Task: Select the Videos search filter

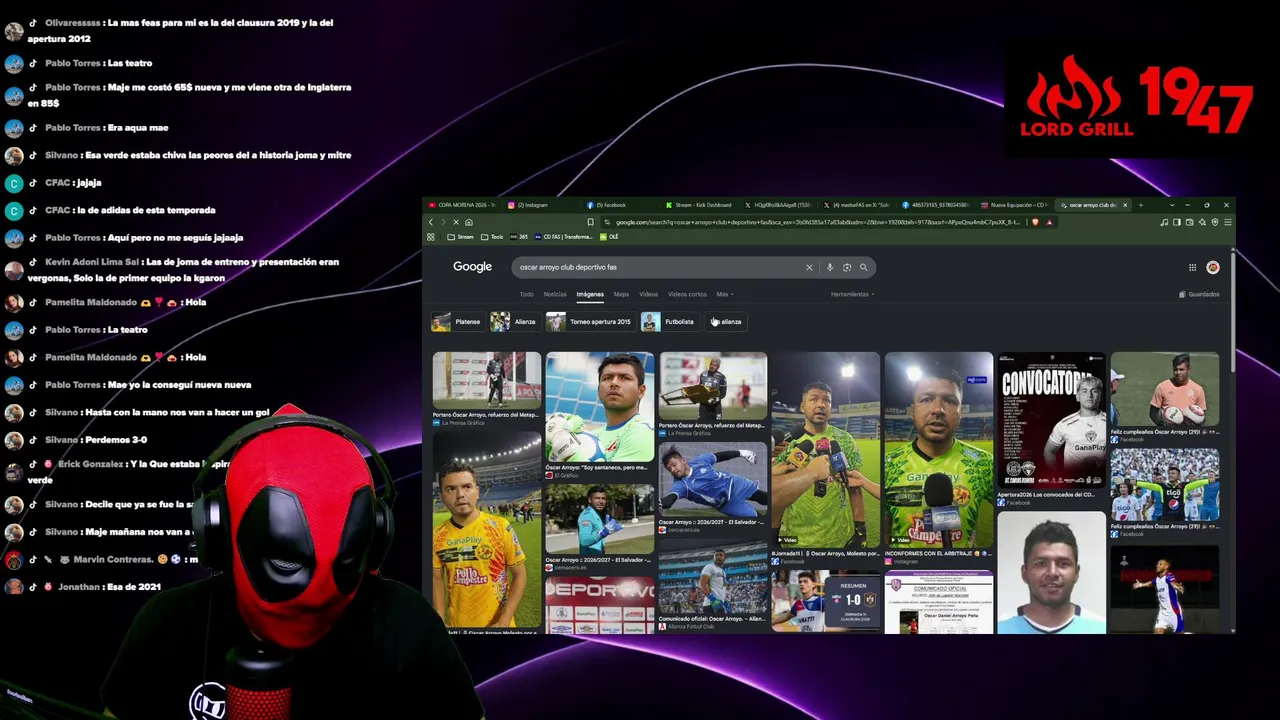Action: point(648,294)
